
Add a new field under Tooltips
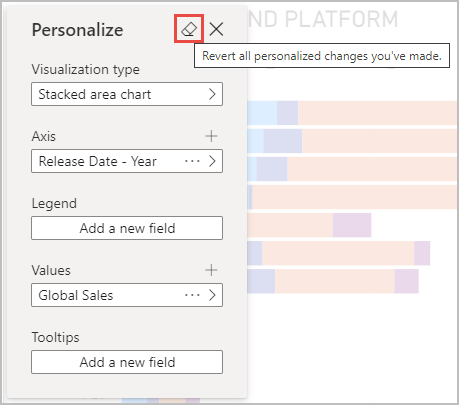pyautogui.click(x=127, y=362)
